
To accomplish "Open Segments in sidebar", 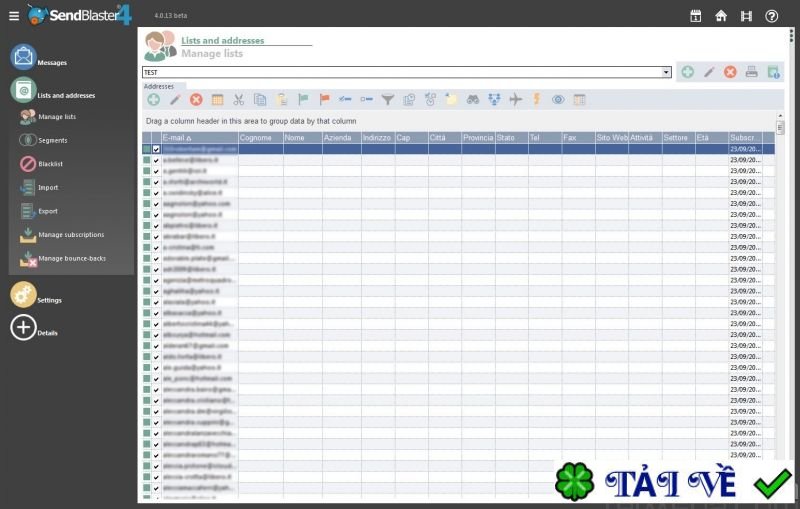I will click(x=43, y=140).
